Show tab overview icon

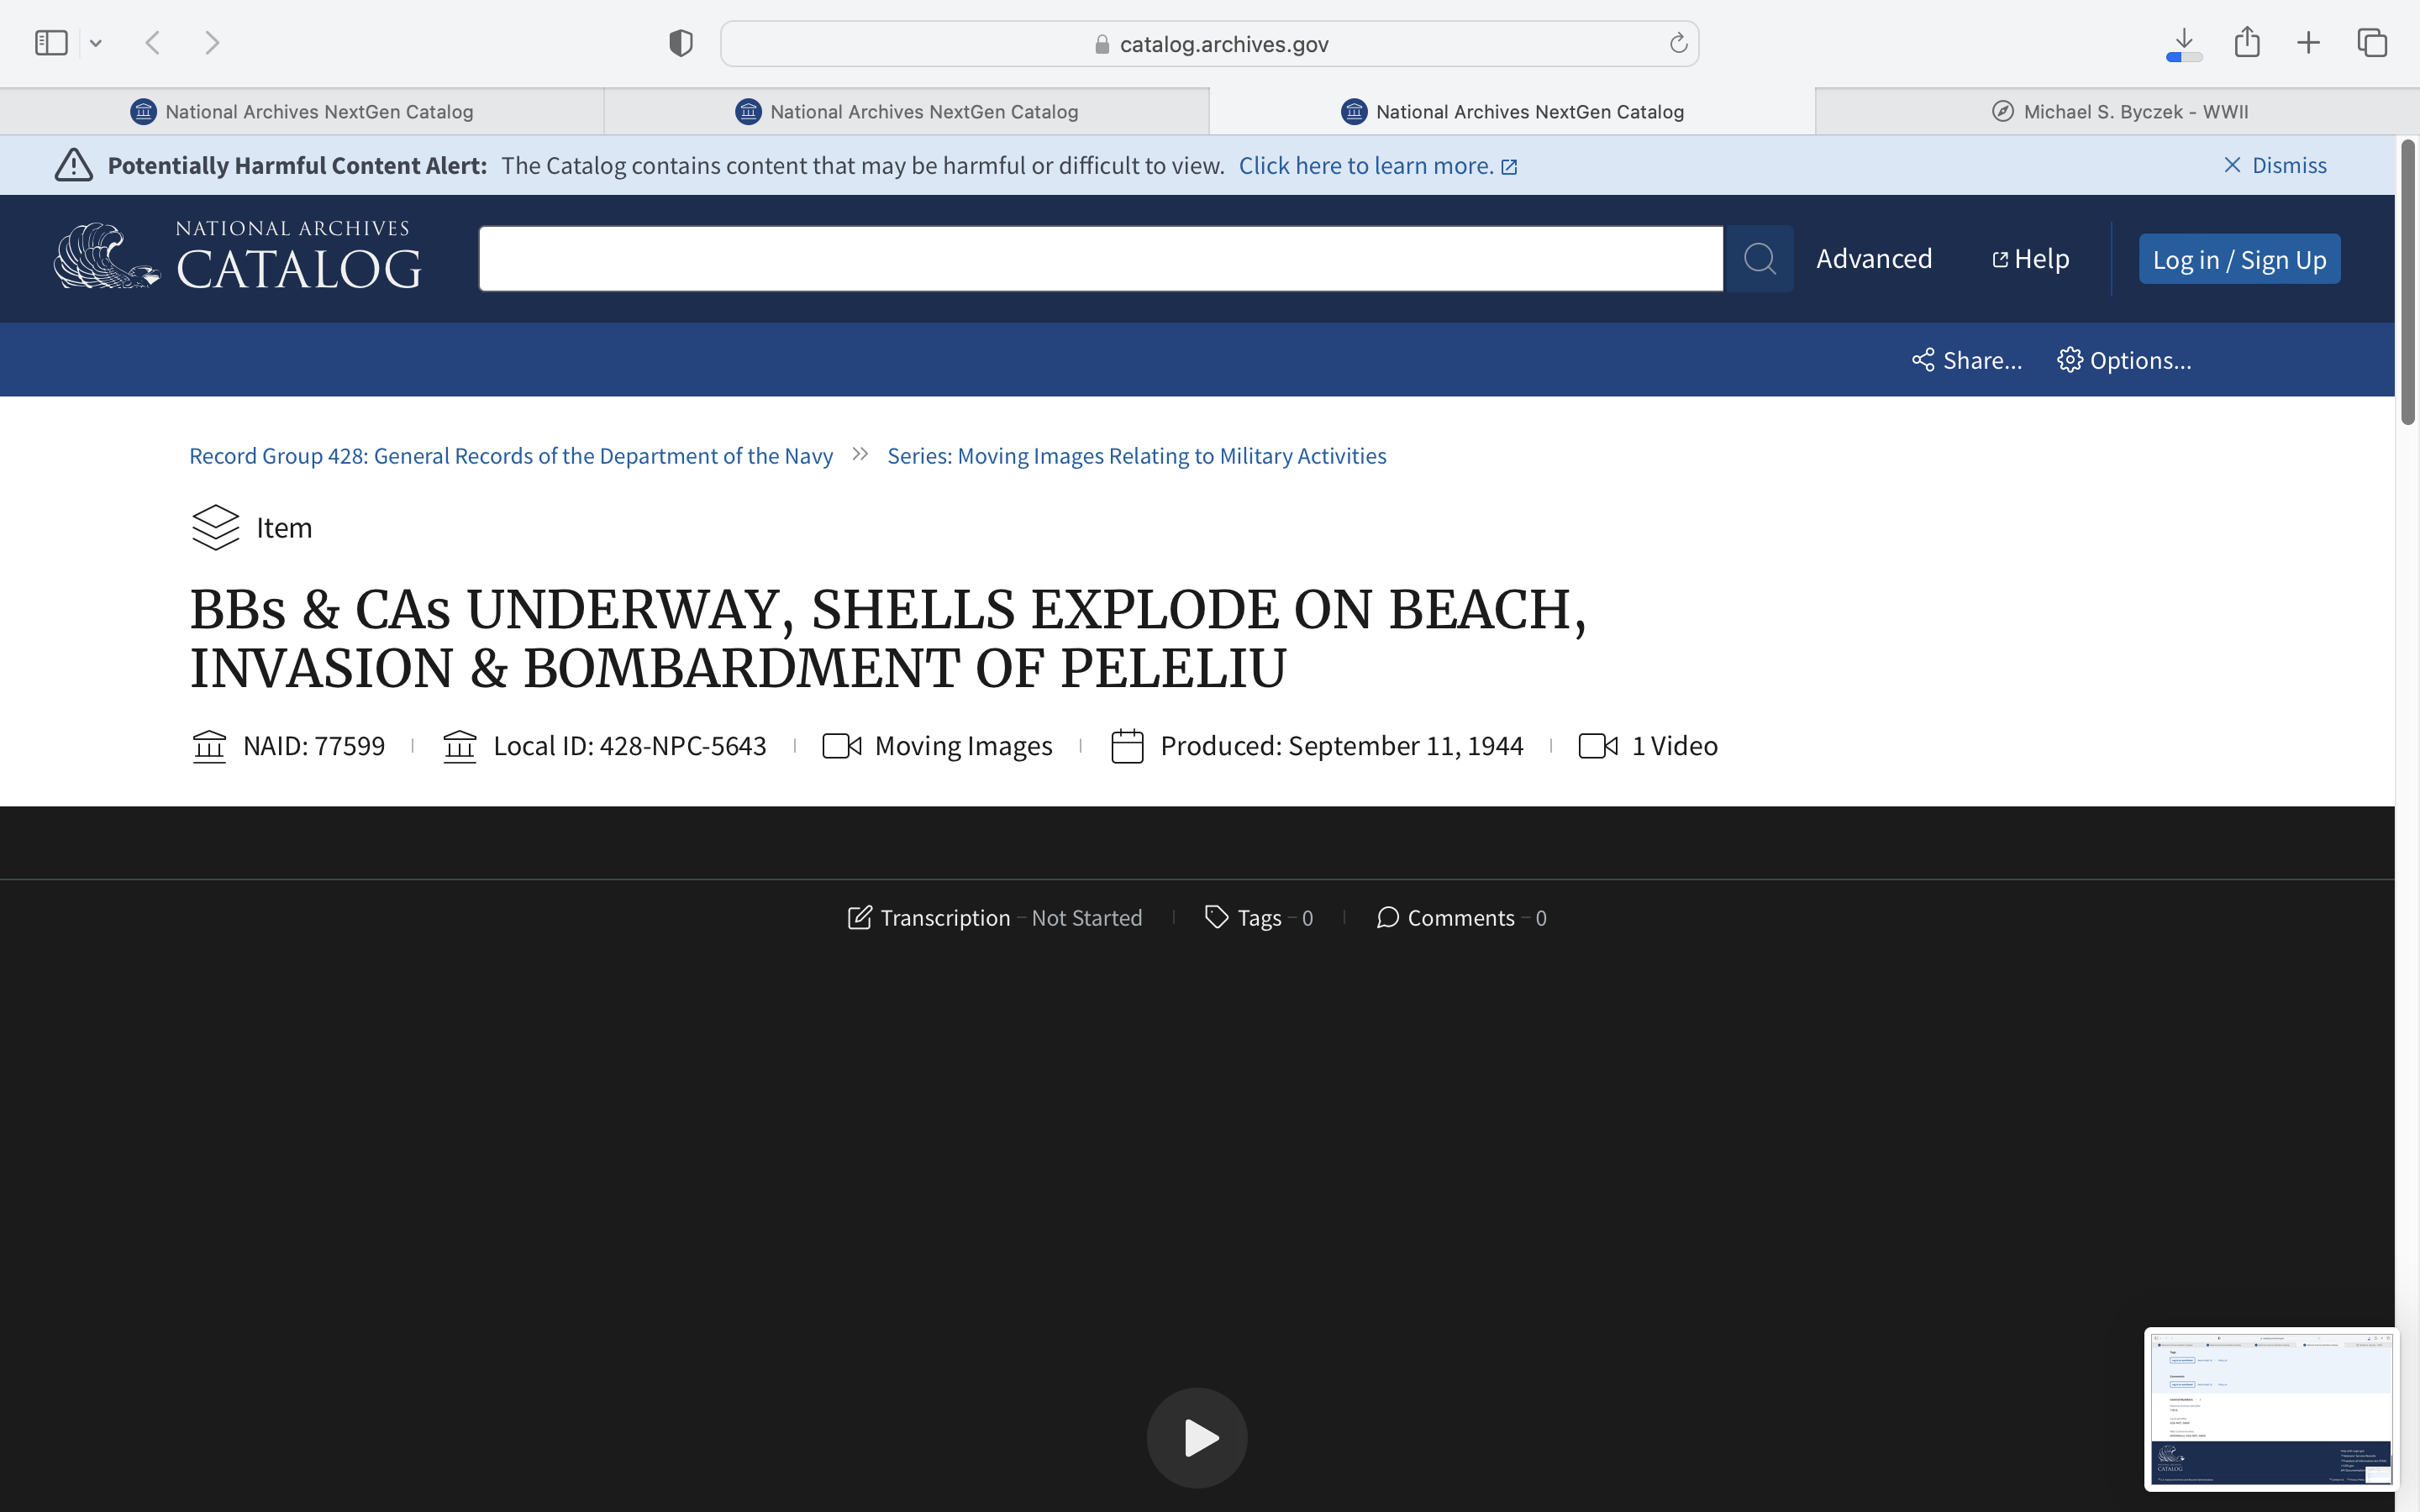coord(2372,43)
